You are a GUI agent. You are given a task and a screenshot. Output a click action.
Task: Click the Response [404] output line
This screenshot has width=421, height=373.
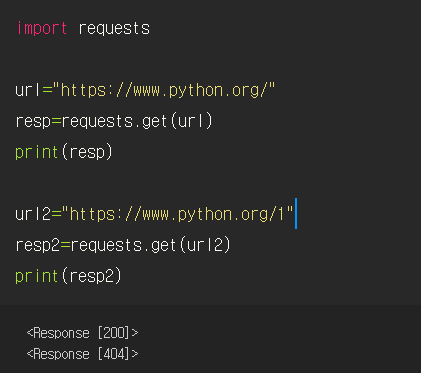click(x=82, y=354)
